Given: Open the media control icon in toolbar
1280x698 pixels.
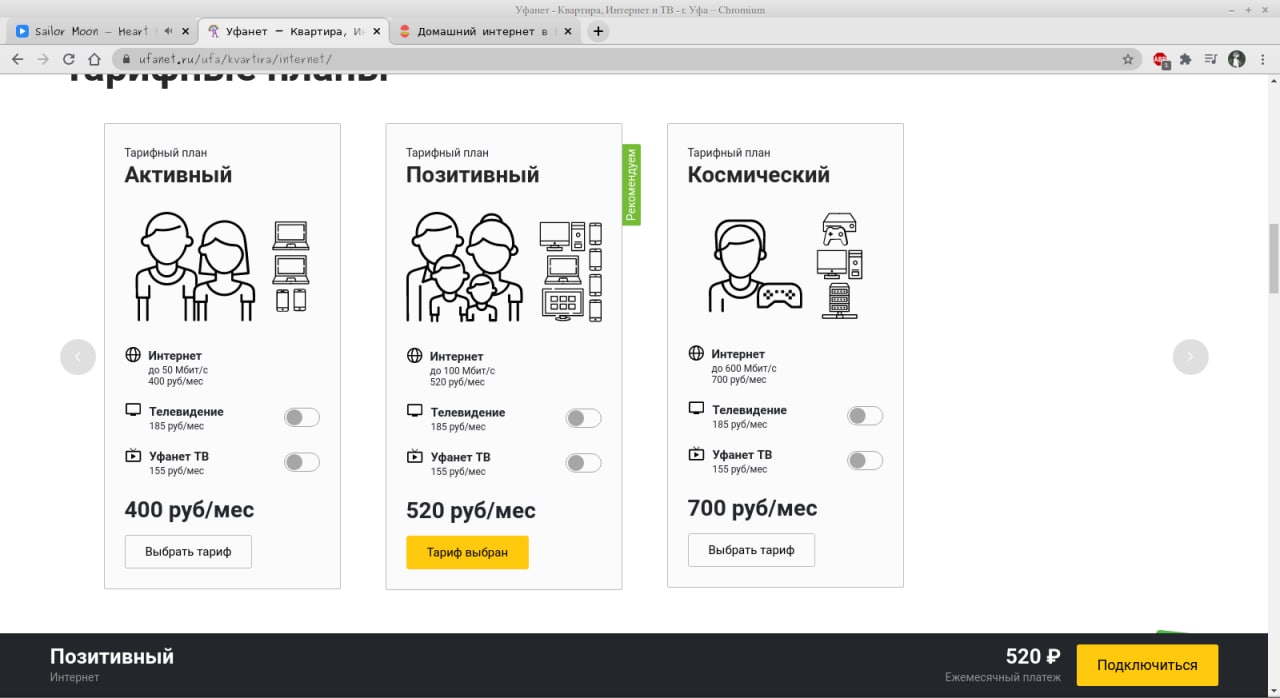Looking at the screenshot, I should click(1211, 59).
